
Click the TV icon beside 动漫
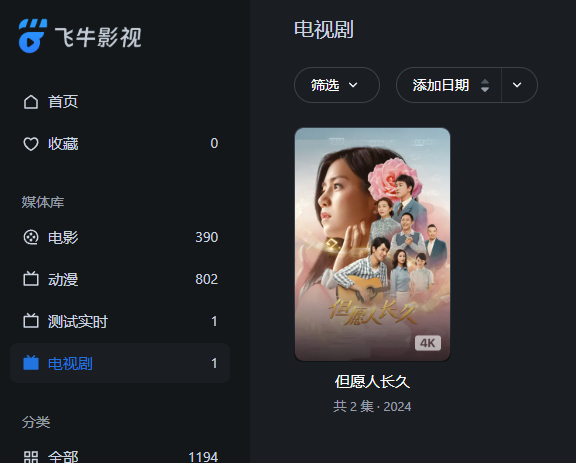(31, 279)
